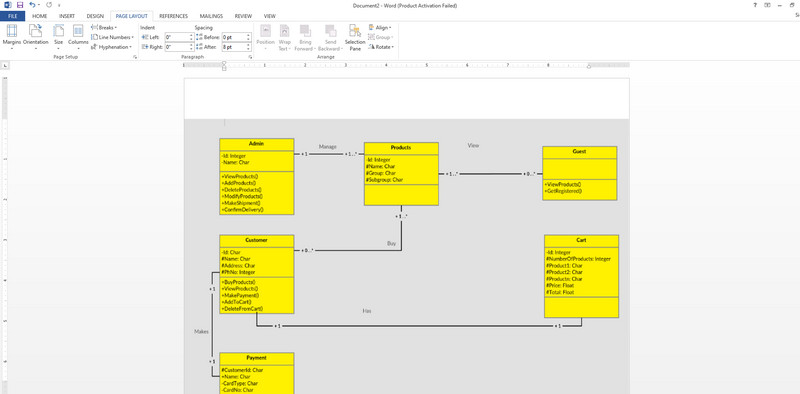The width and height of the screenshot is (800, 394).
Task: Open the Selection Pane
Action: (355, 38)
